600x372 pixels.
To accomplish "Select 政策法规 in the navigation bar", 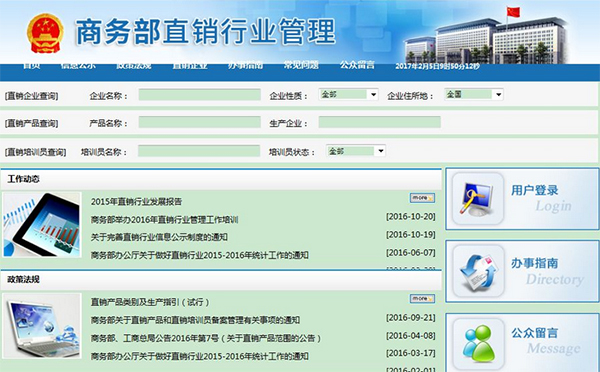I will 134,65.
